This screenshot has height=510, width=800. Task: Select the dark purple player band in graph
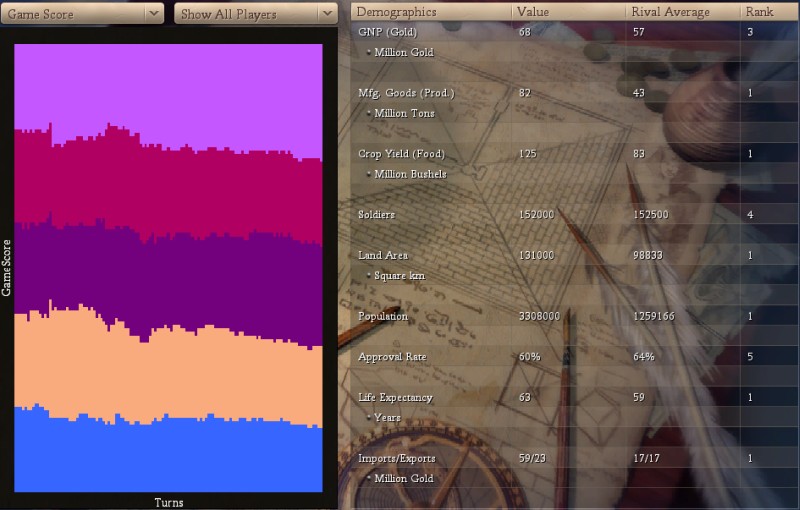168,283
